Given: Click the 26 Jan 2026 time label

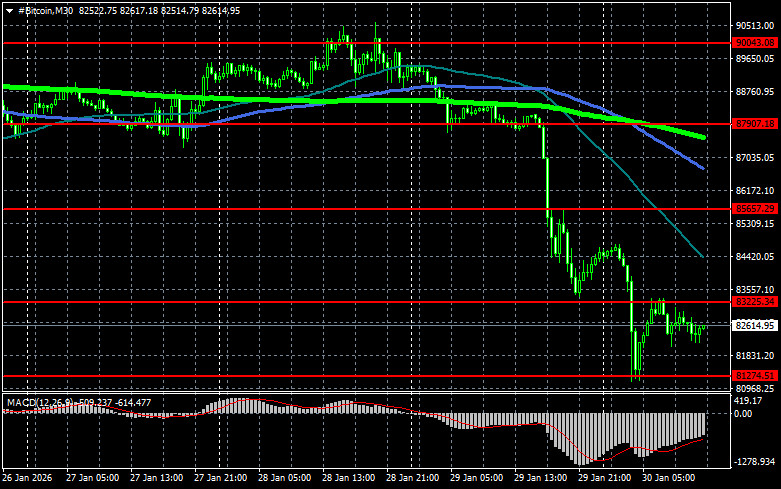Looking at the screenshot, I should [27, 478].
